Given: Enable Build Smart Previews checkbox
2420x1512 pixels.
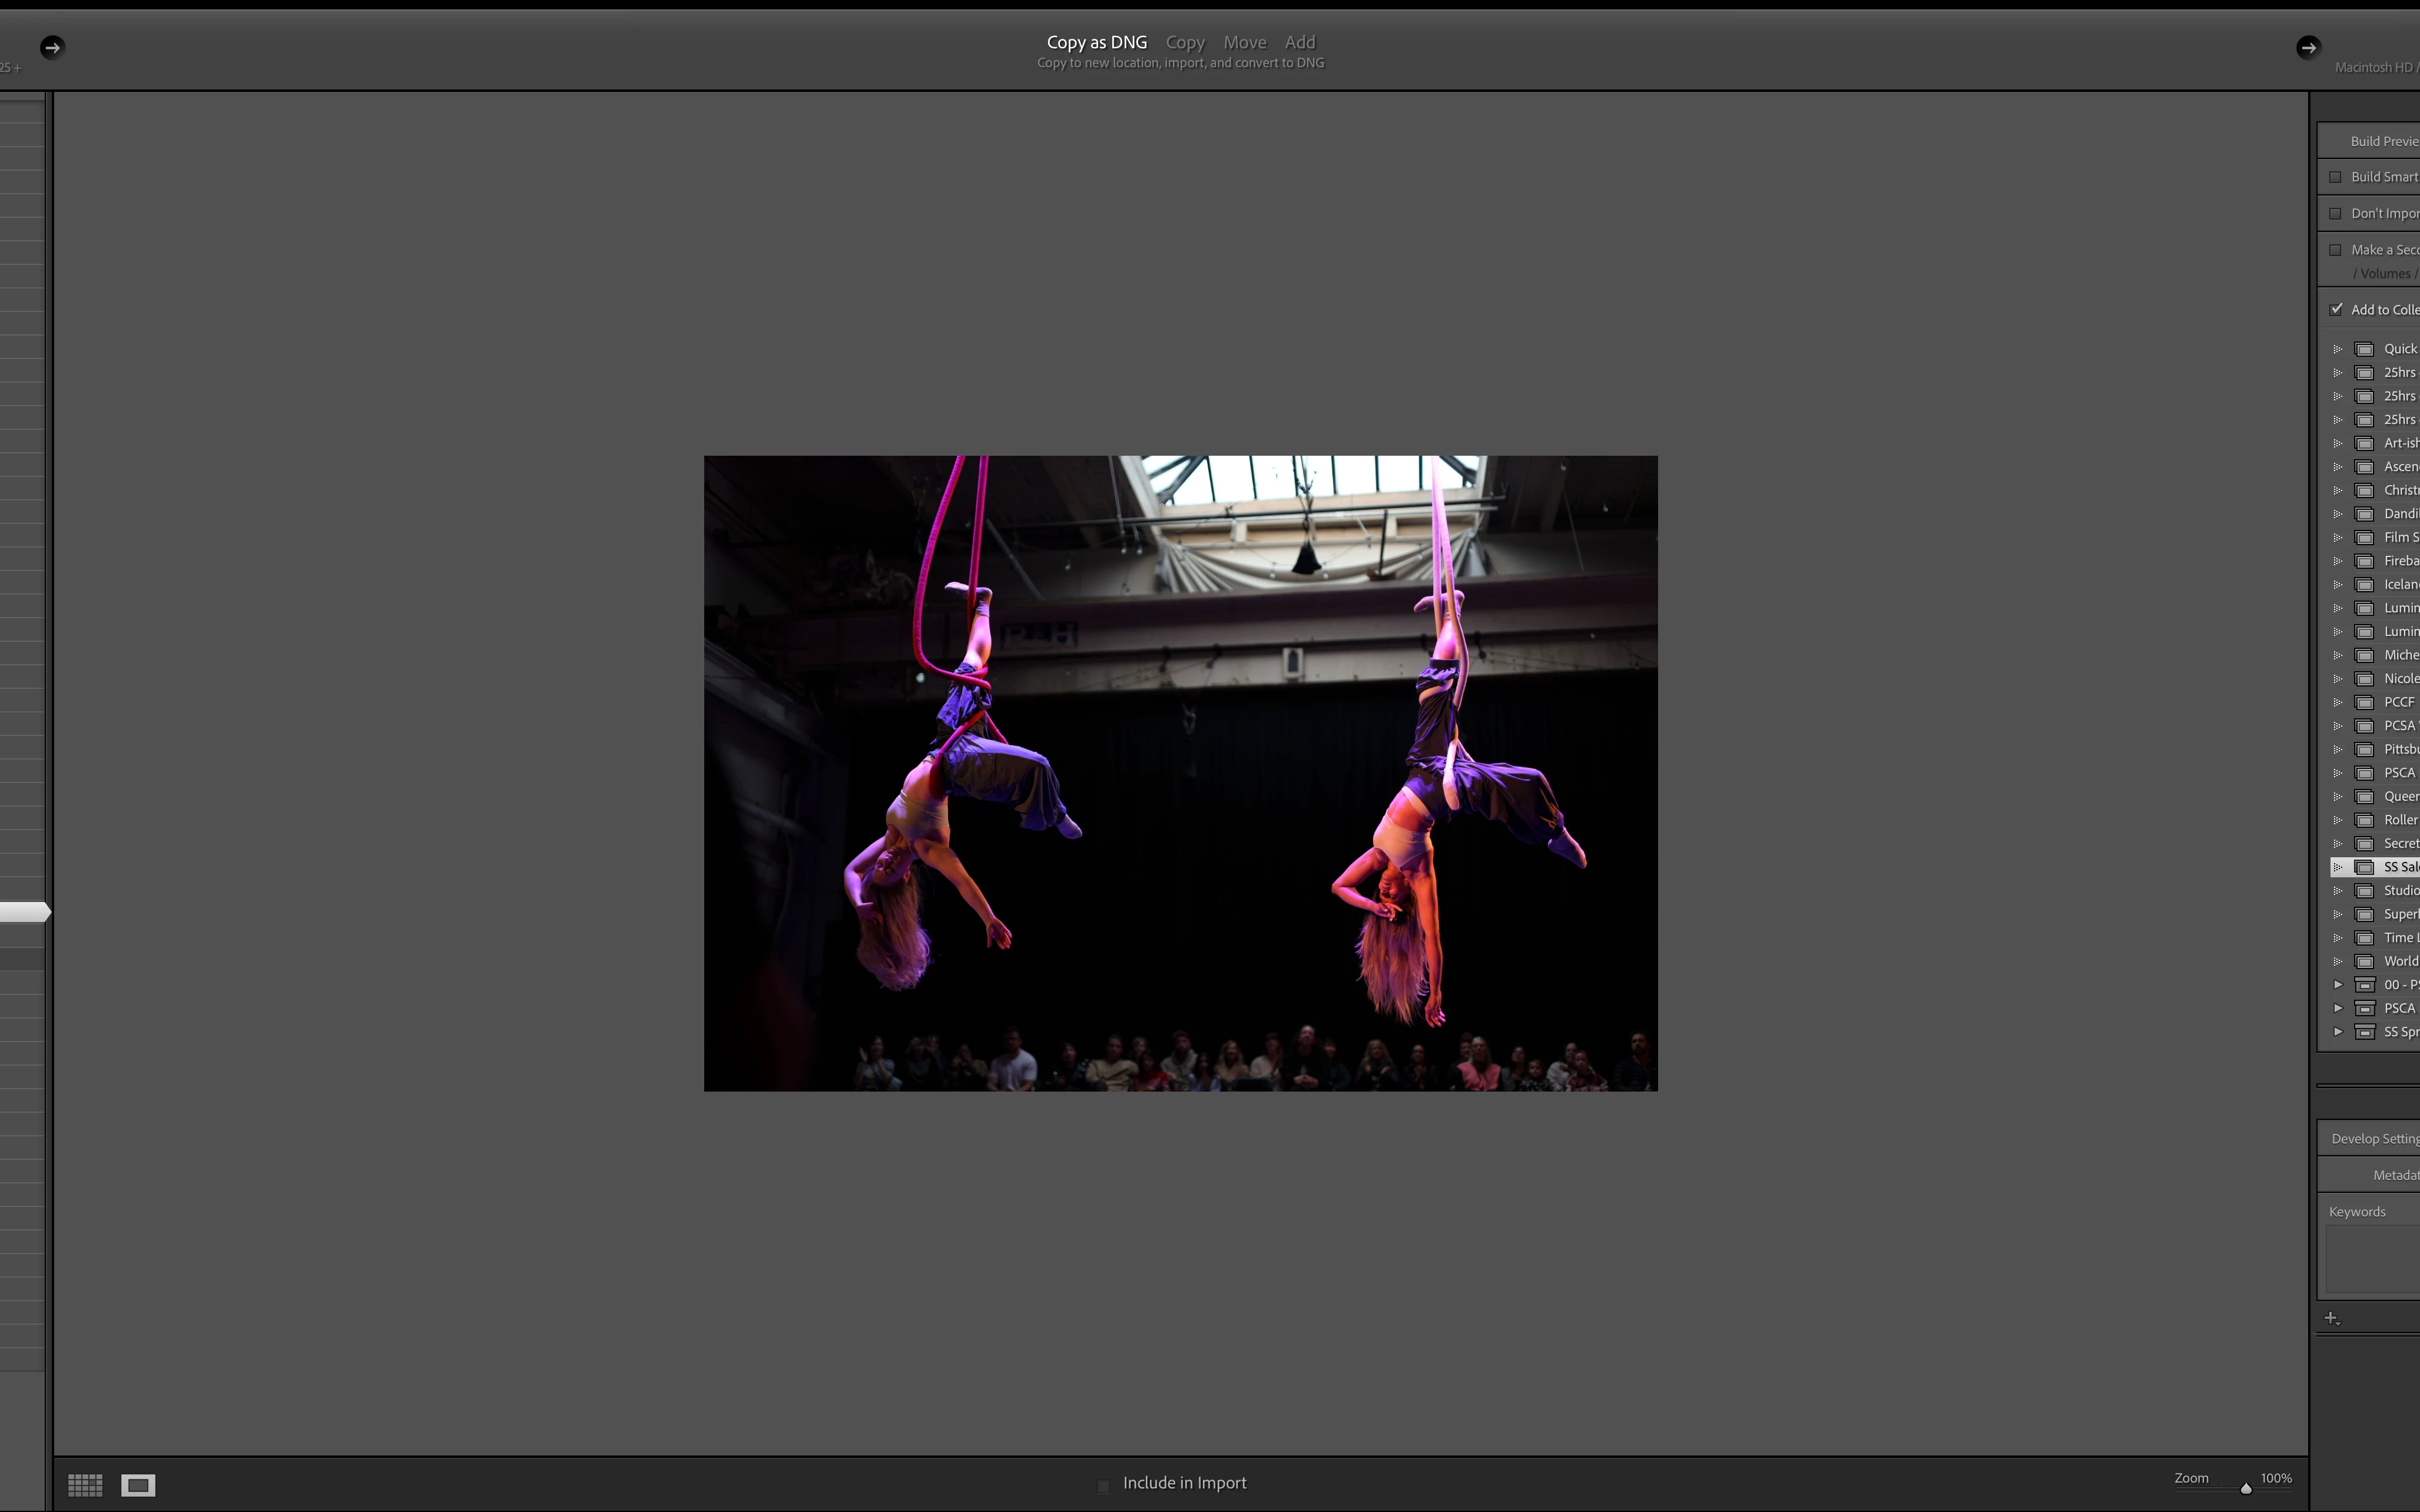Looking at the screenshot, I should pos(2336,177).
